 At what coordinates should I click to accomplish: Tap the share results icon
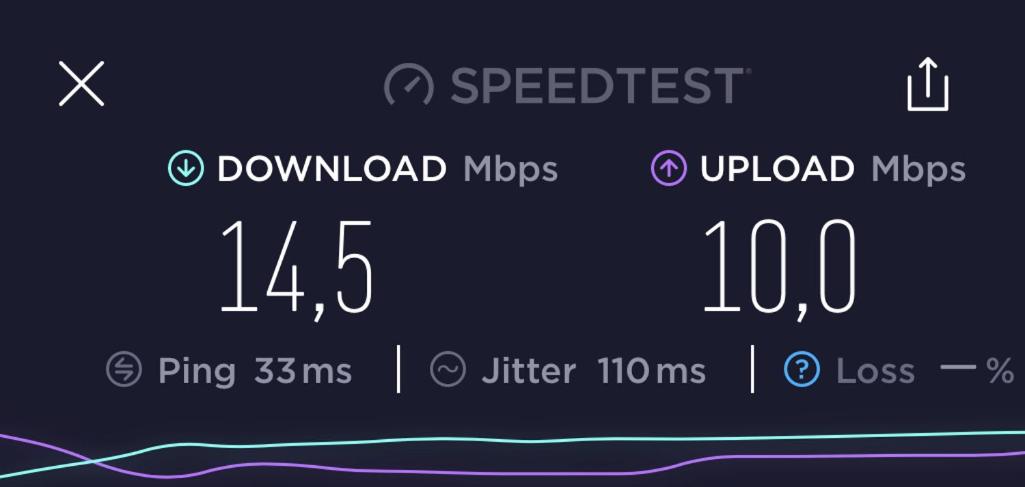pos(928,84)
